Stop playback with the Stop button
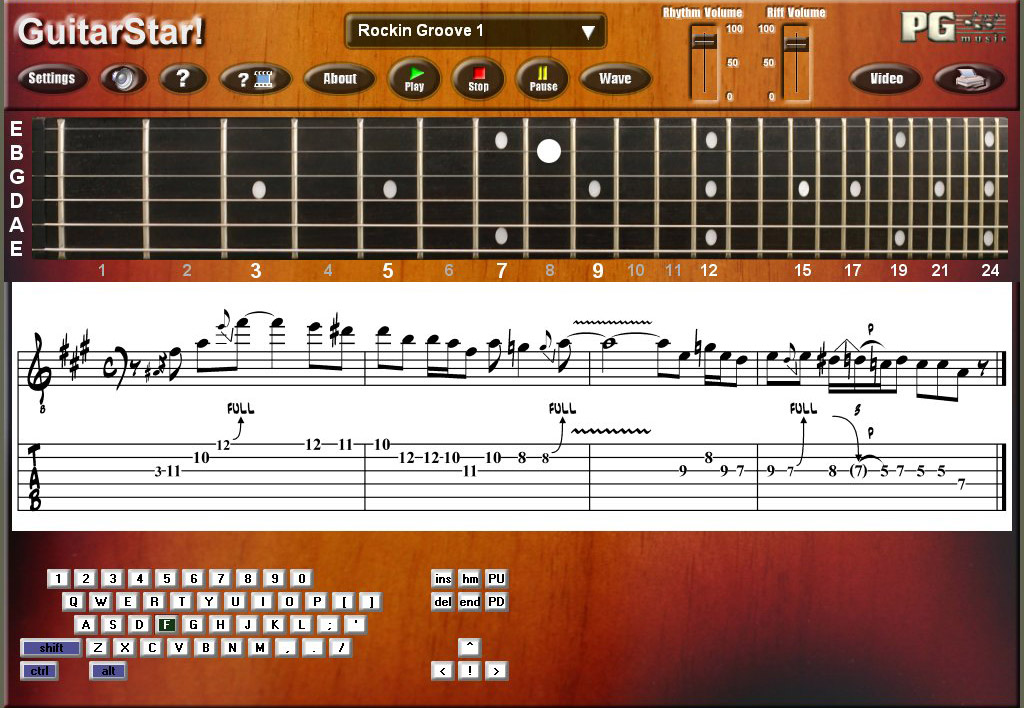Viewport: 1024px width, 708px height. [478, 78]
